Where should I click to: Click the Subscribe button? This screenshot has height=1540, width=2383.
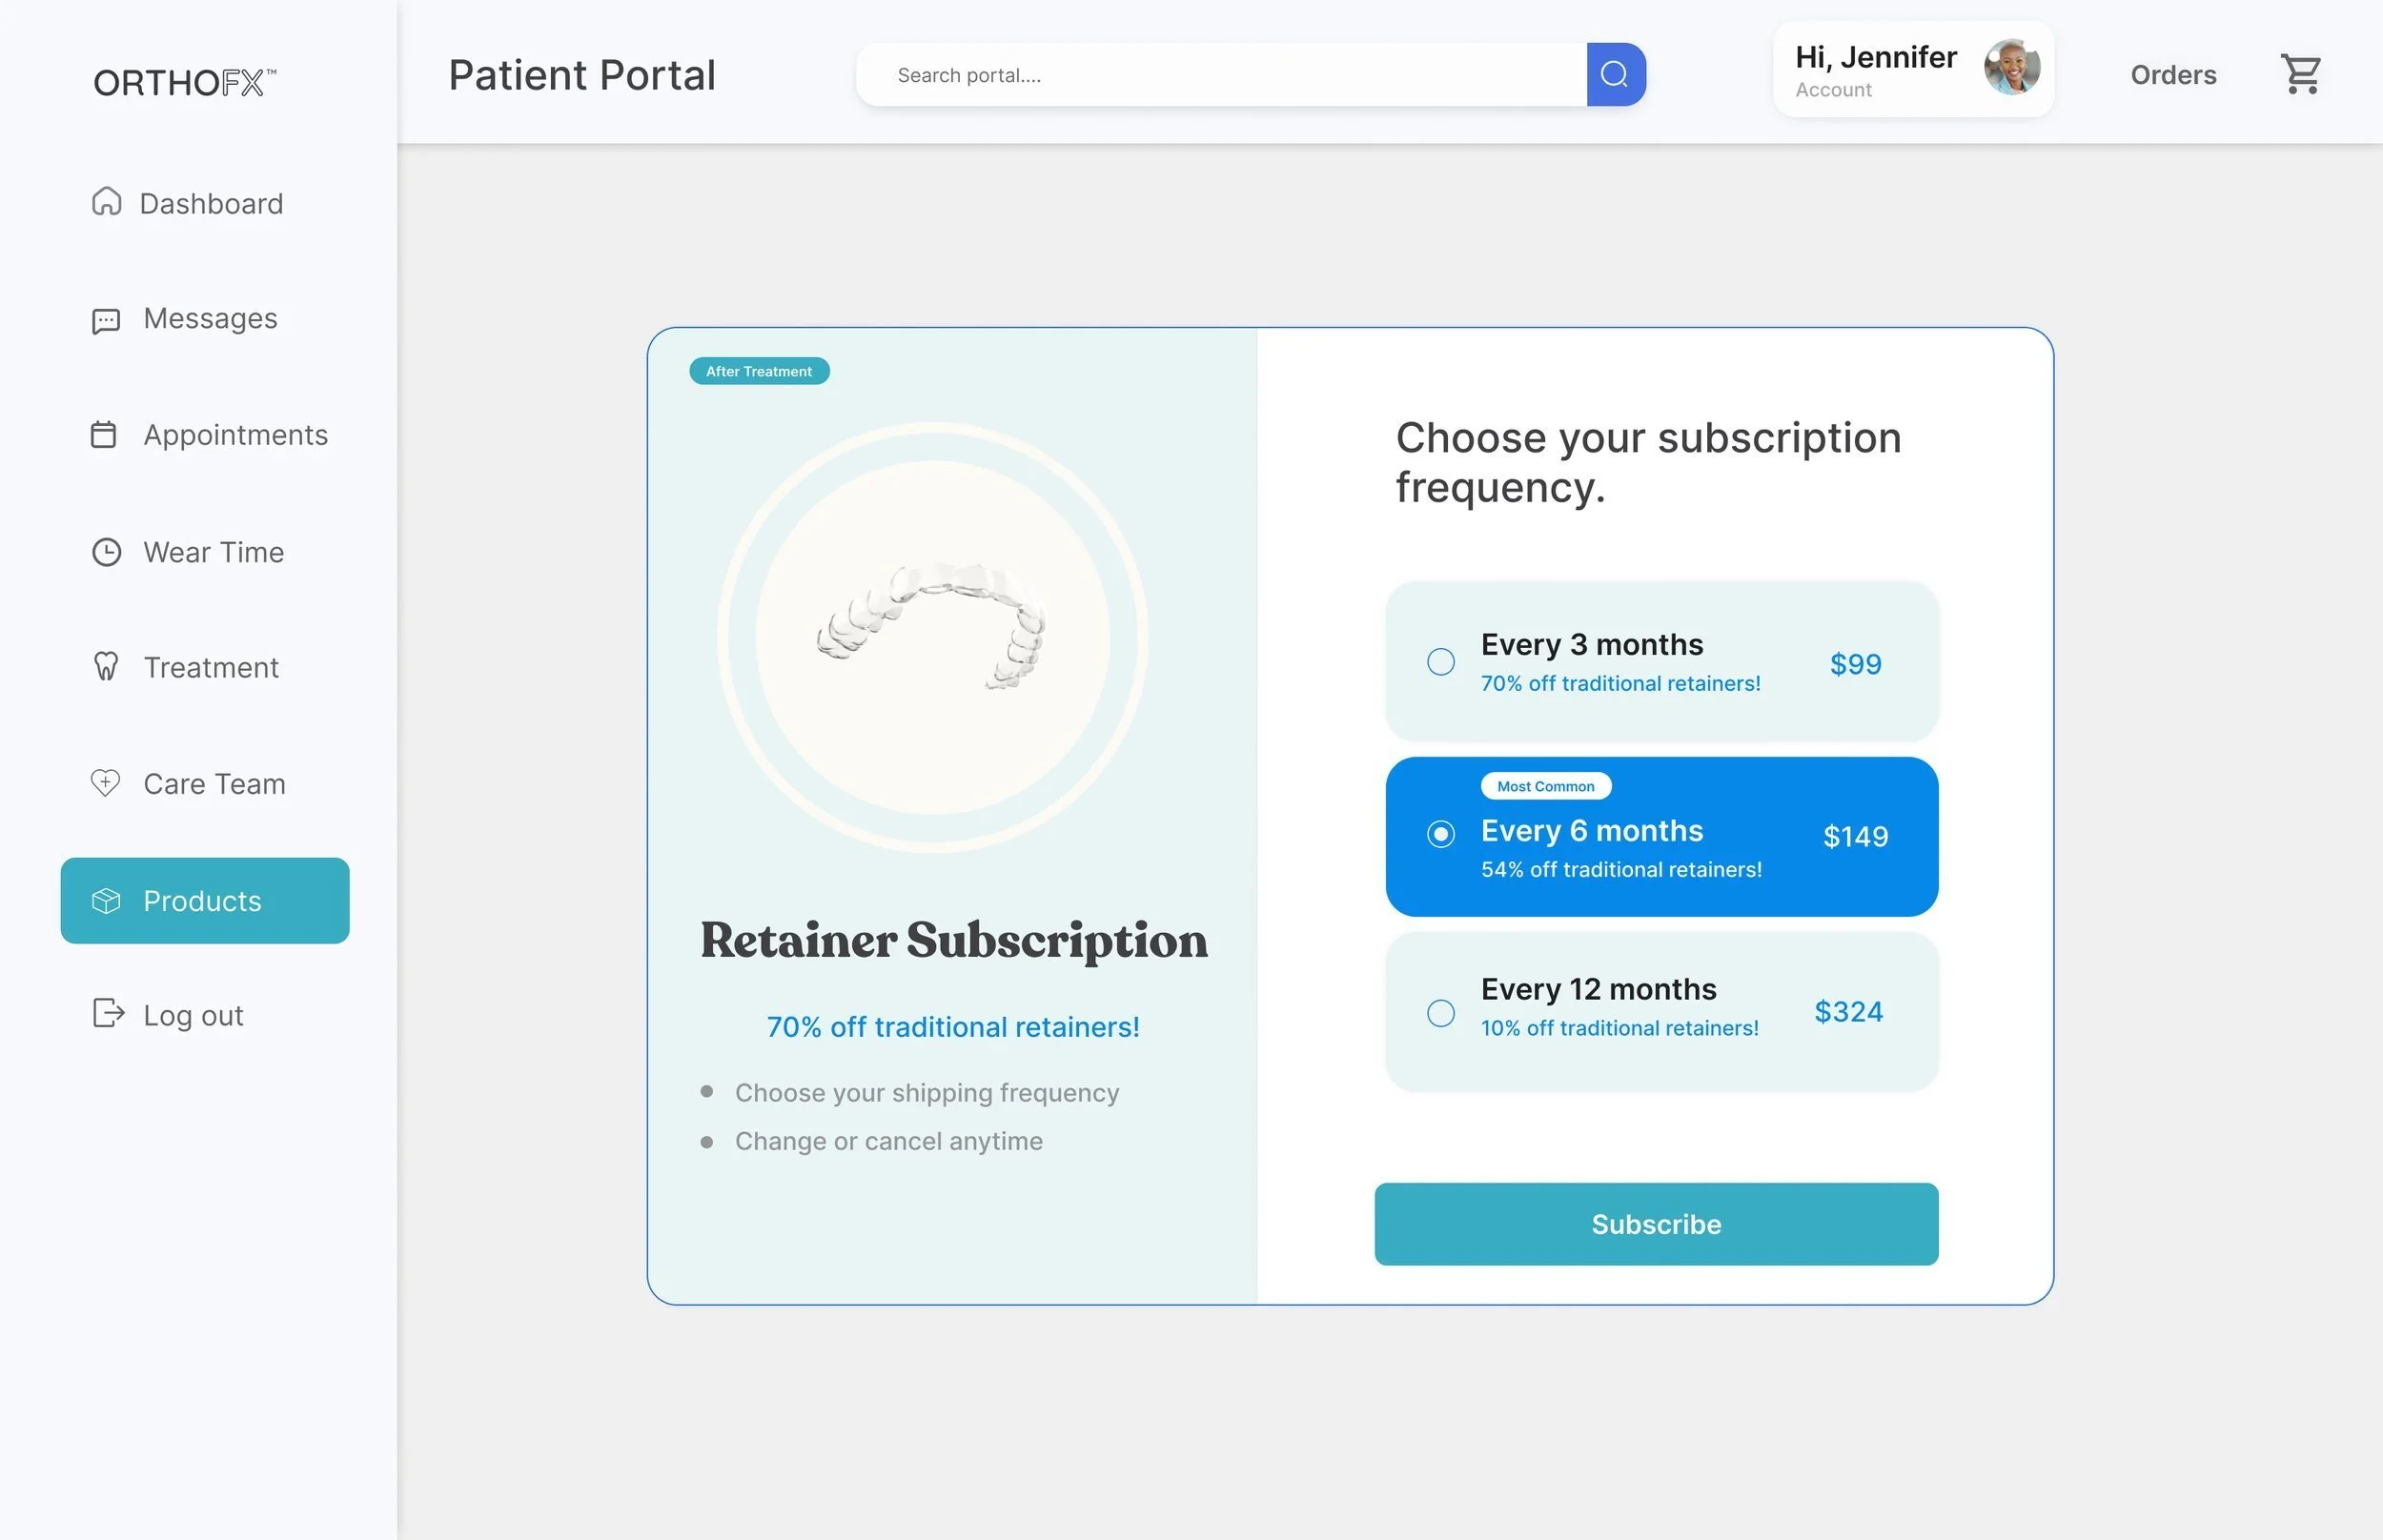1655,1224
